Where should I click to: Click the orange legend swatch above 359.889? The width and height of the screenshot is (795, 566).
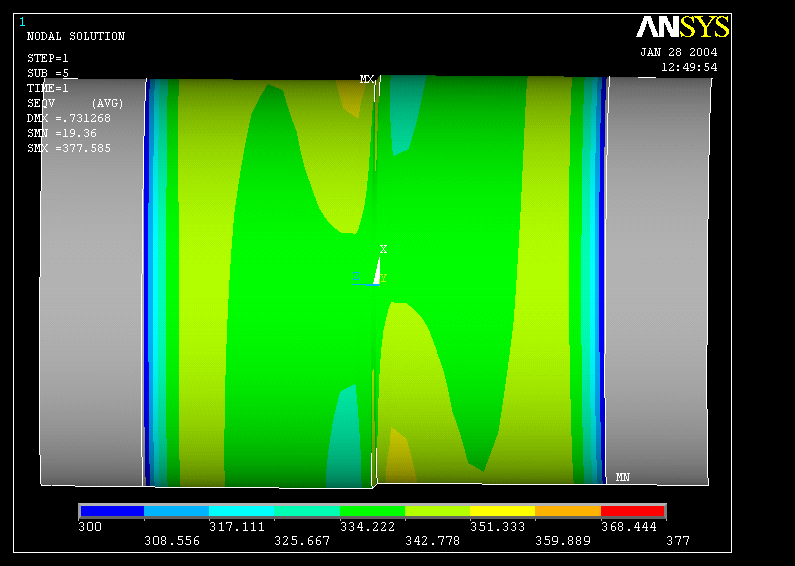tap(568, 511)
